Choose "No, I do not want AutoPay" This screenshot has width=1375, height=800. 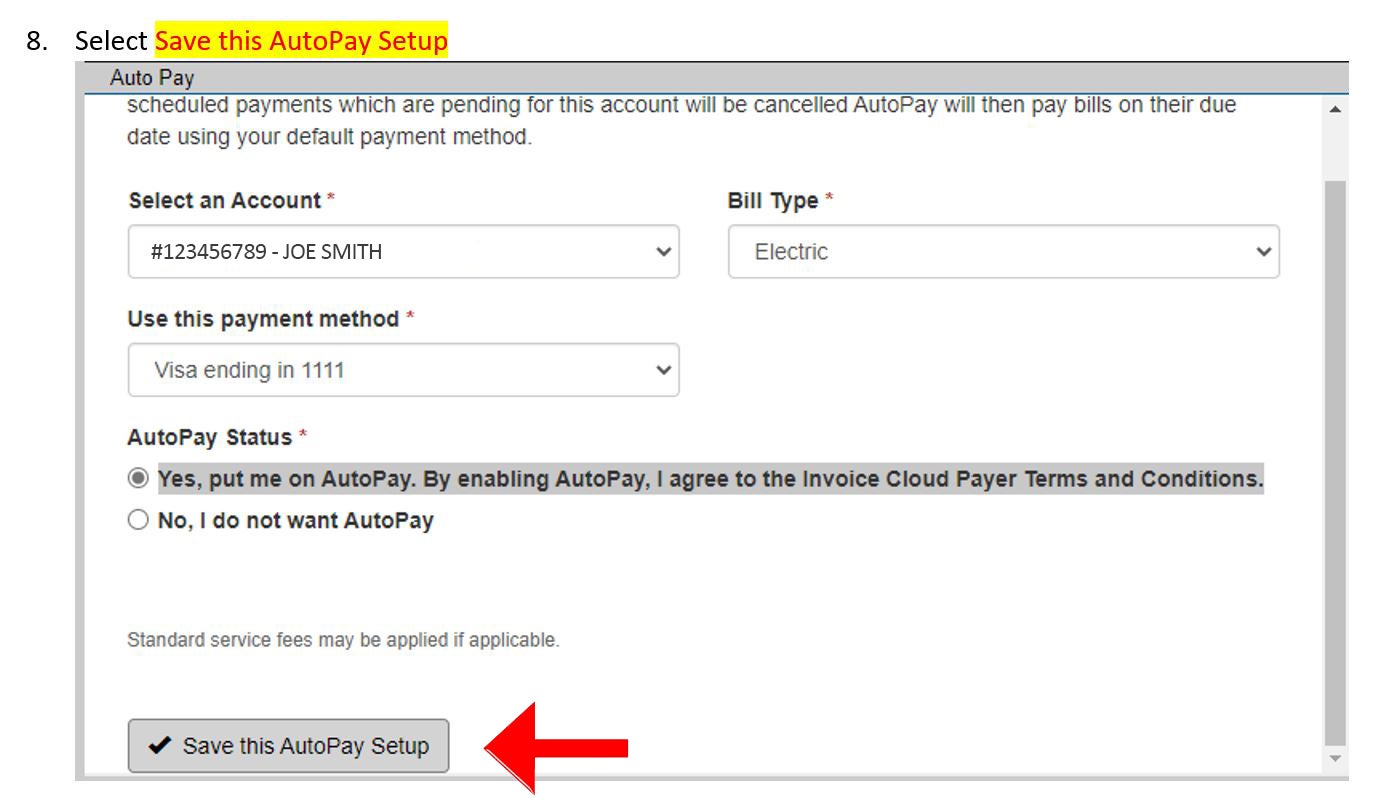pyautogui.click(x=138, y=519)
